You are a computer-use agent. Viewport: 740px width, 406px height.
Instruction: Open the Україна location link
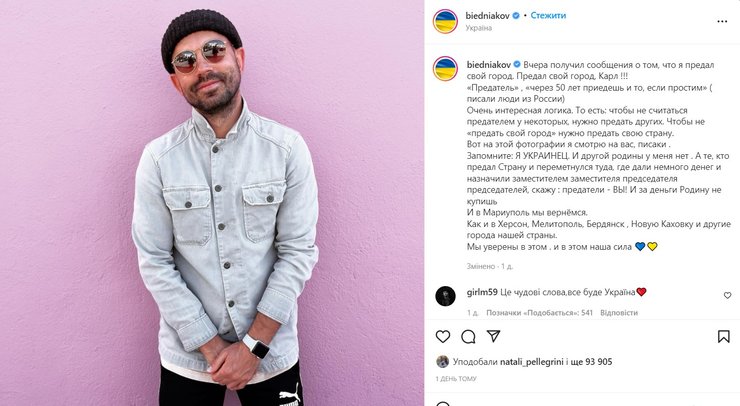(x=479, y=28)
